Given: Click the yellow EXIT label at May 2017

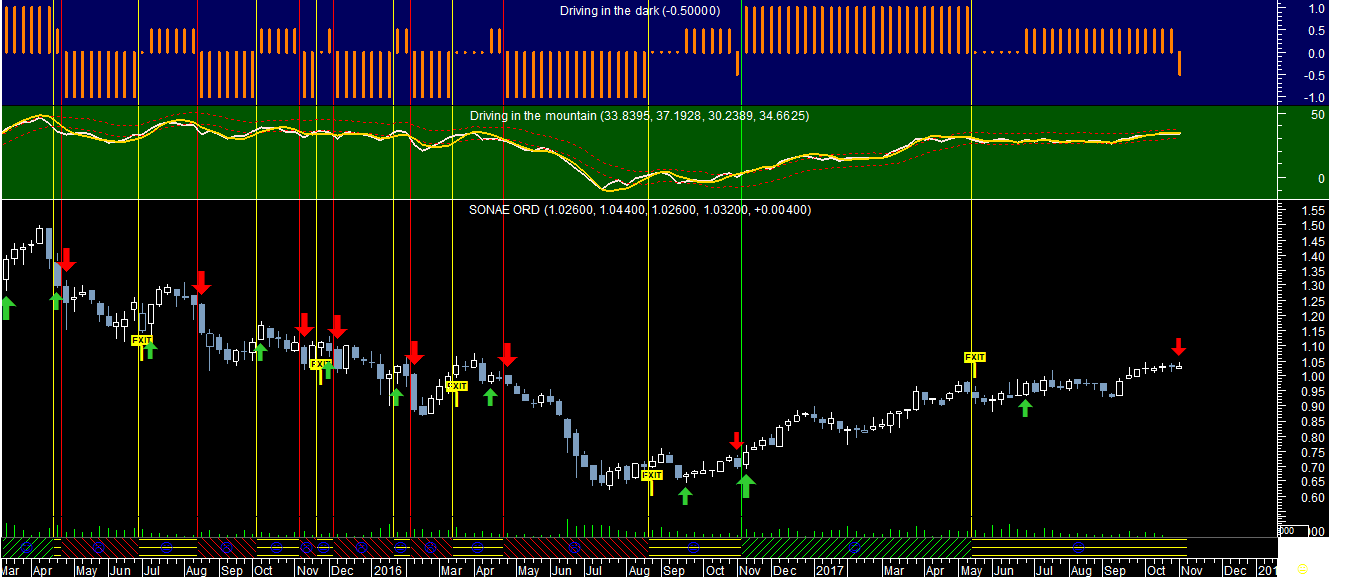Looking at the screenshot, I should click(975, 357).
